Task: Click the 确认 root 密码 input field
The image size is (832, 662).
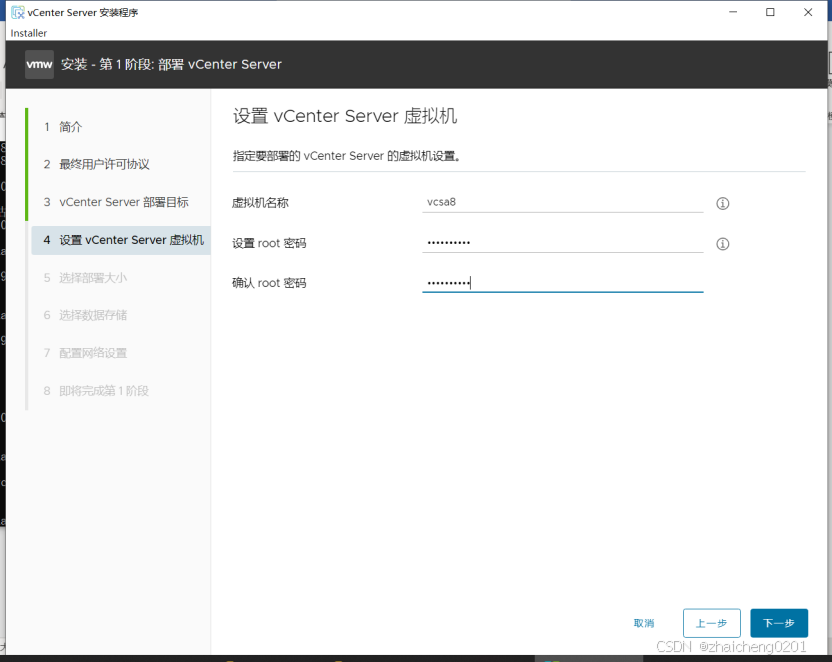Action: [x=562, y=282]
